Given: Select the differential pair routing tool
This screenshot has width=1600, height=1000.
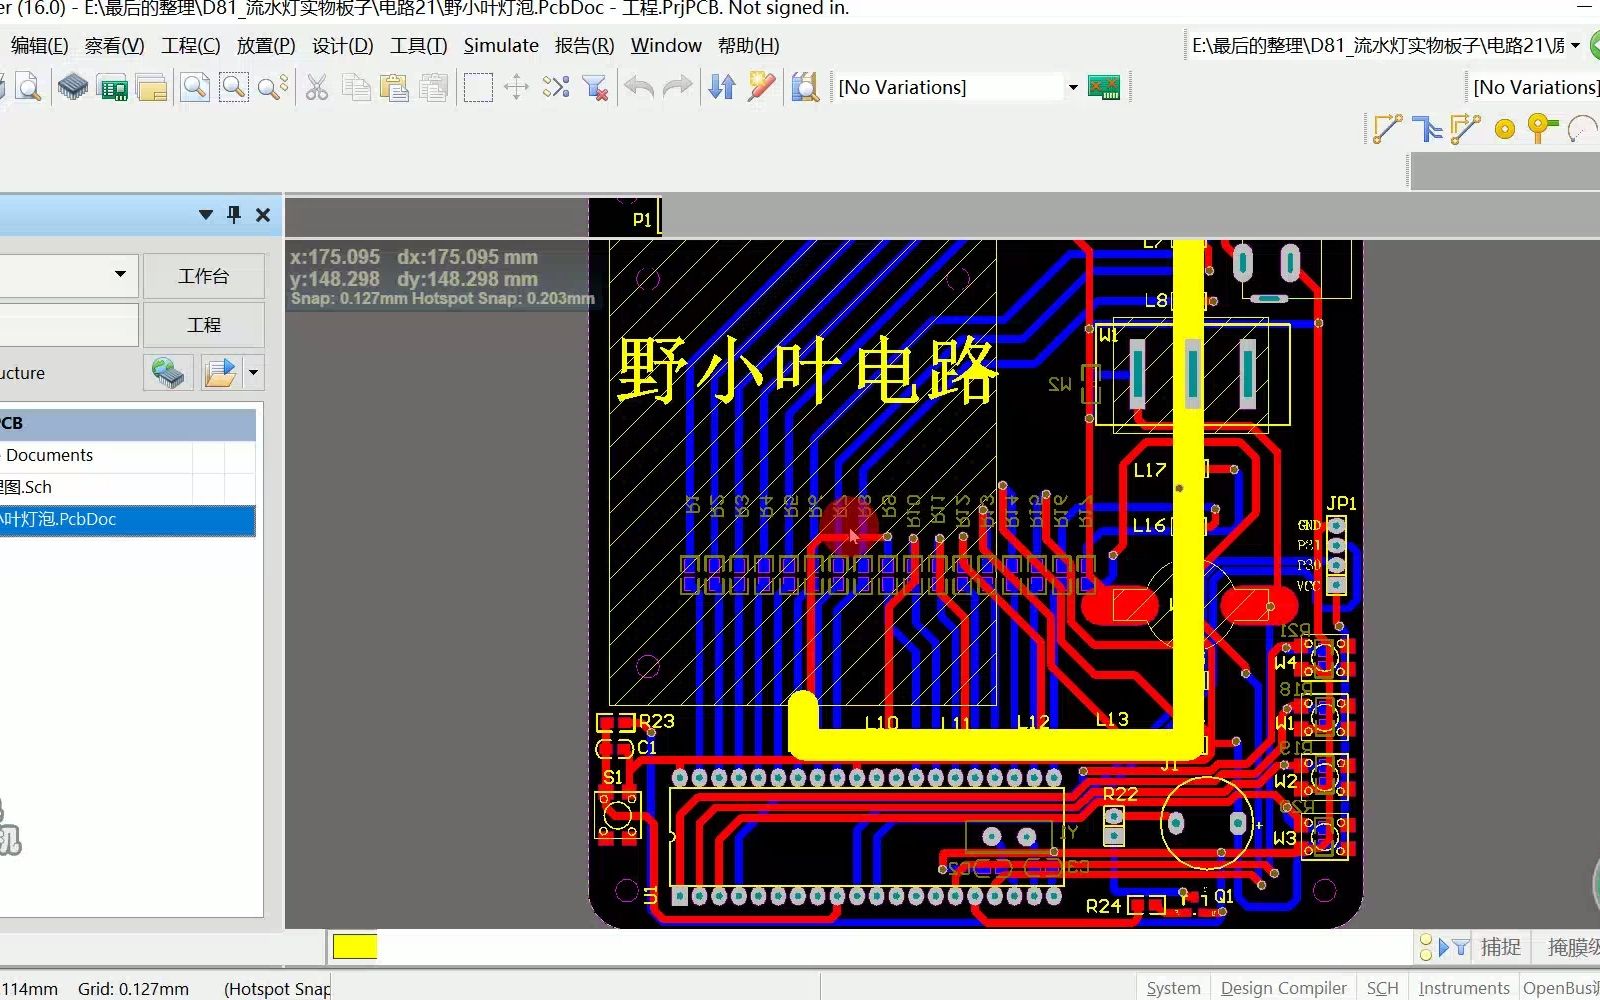Looking at the screenshot, I should 1465,129.
